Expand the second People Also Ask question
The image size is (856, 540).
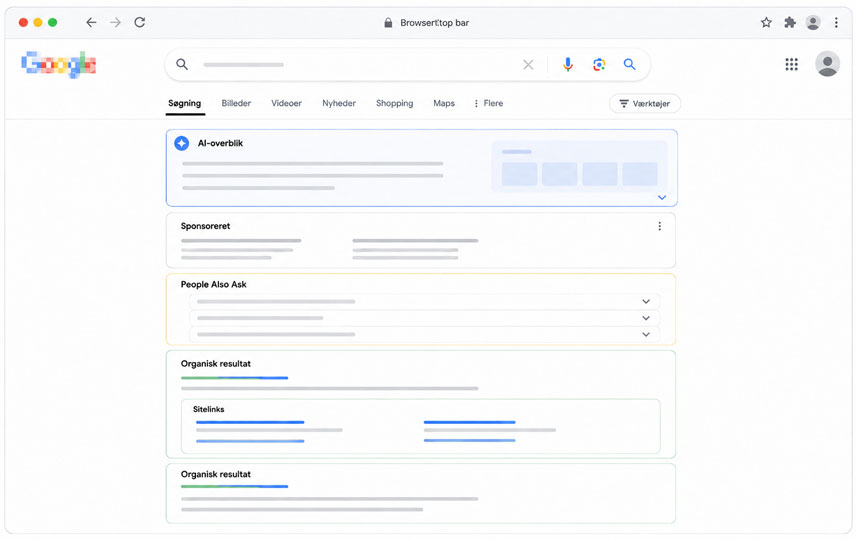tap(646, 318)
